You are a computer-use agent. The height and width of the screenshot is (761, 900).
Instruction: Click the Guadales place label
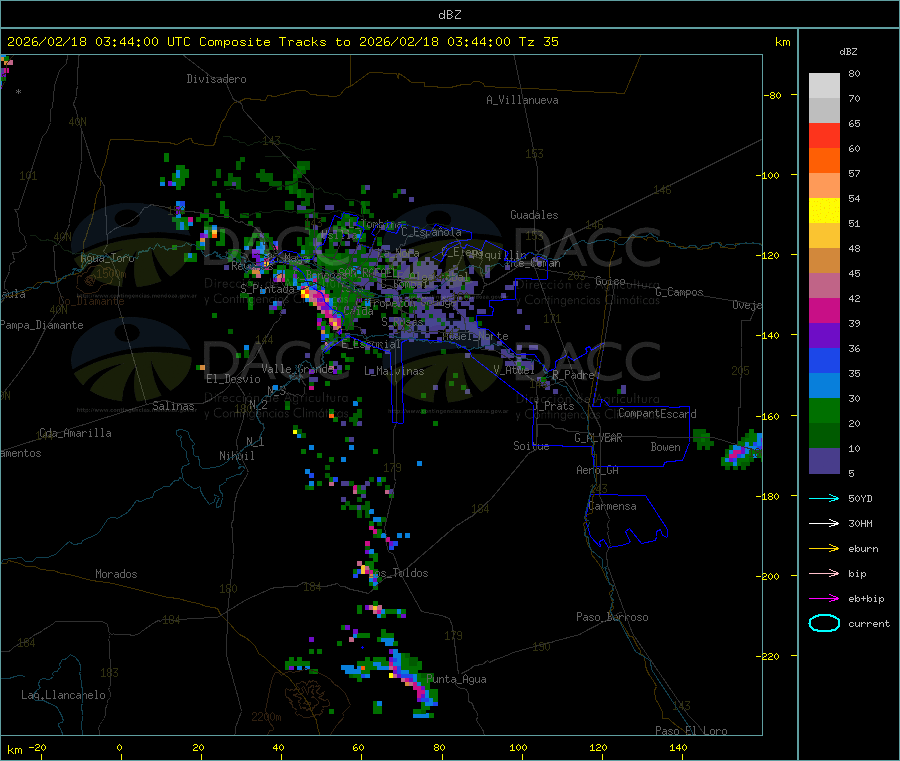(x=534, y=215)
